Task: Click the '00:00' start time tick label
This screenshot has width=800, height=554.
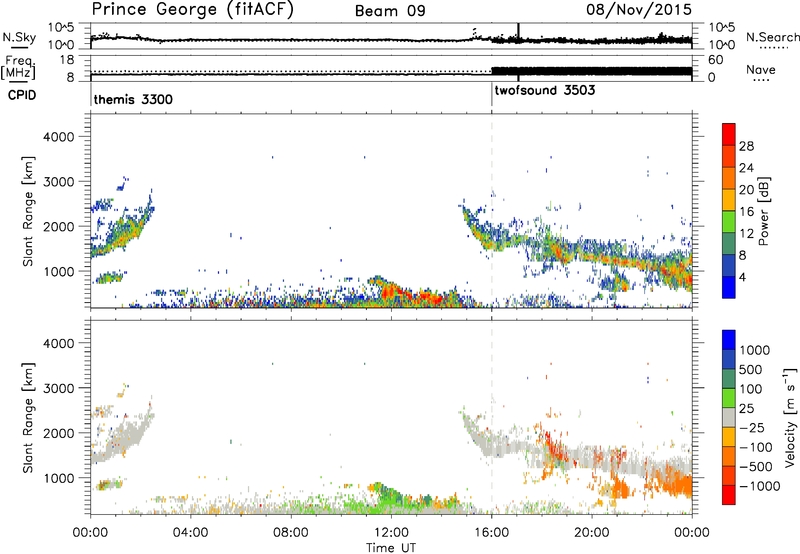Action: [90, 533]
